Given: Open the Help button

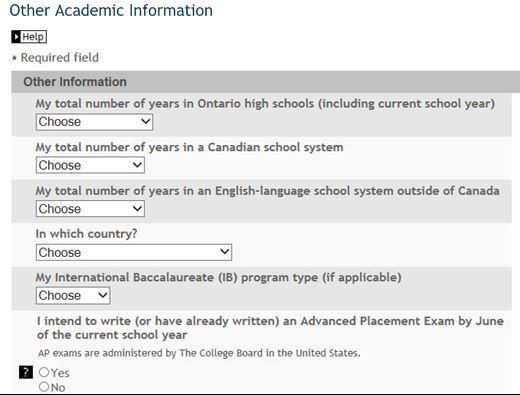Looking at the screenshot, I should pos(29,37).
